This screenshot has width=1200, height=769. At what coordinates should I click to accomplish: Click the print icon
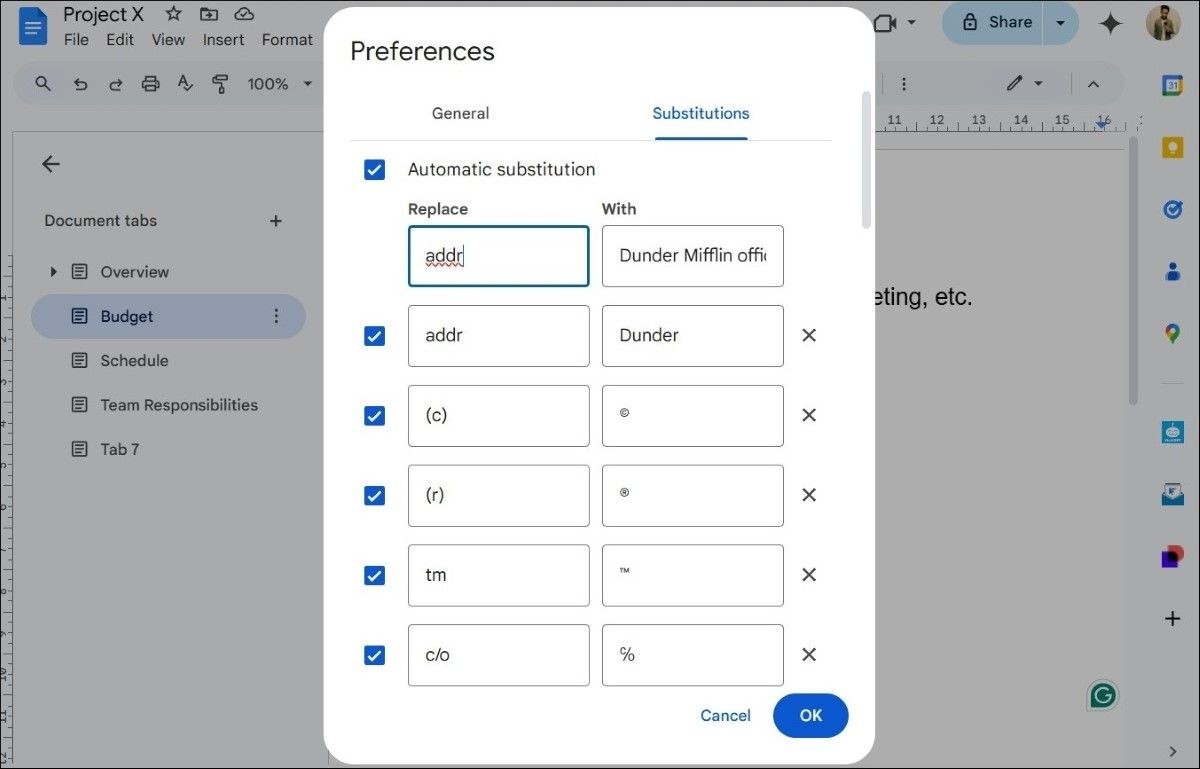click(x=150, y=84)
